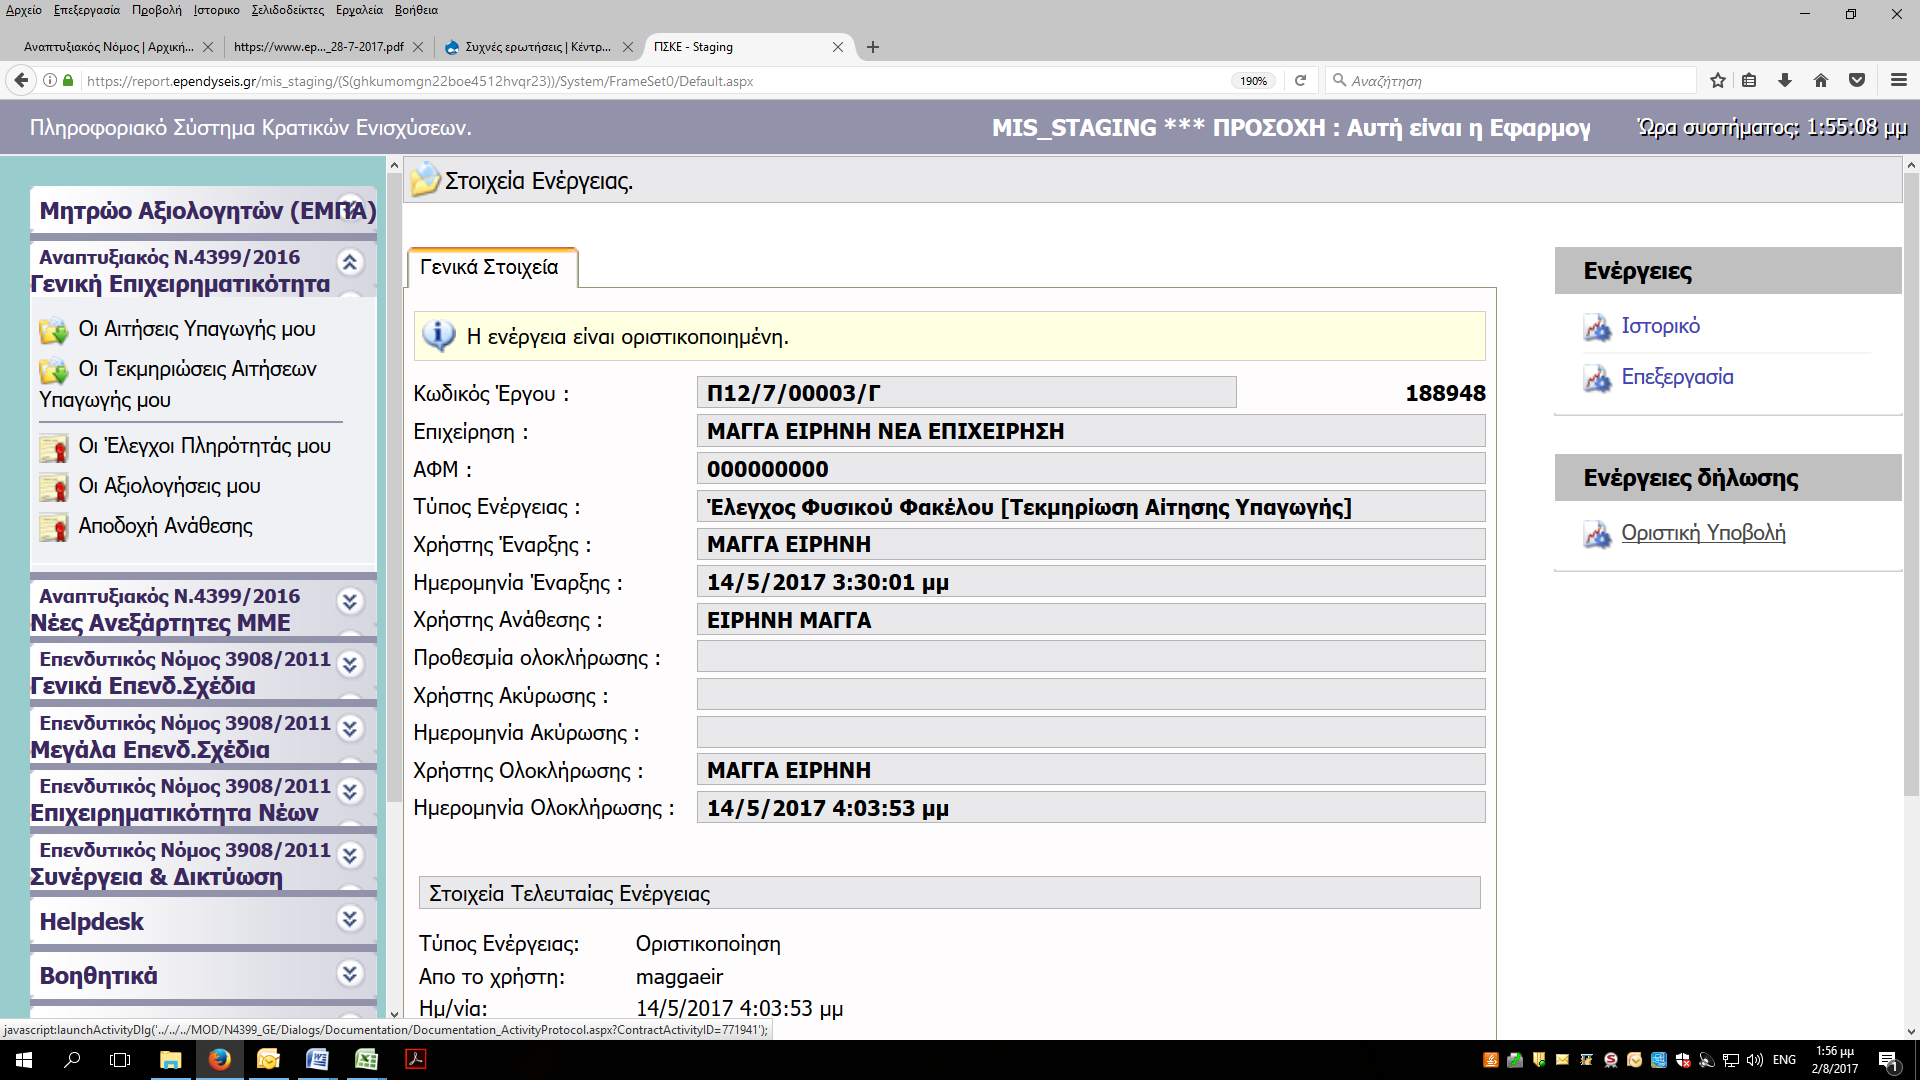Bookmark this page with the star icon
Image resolution: width=1920 pixels, height=1080 pixels.
(x=1717, y=81)
